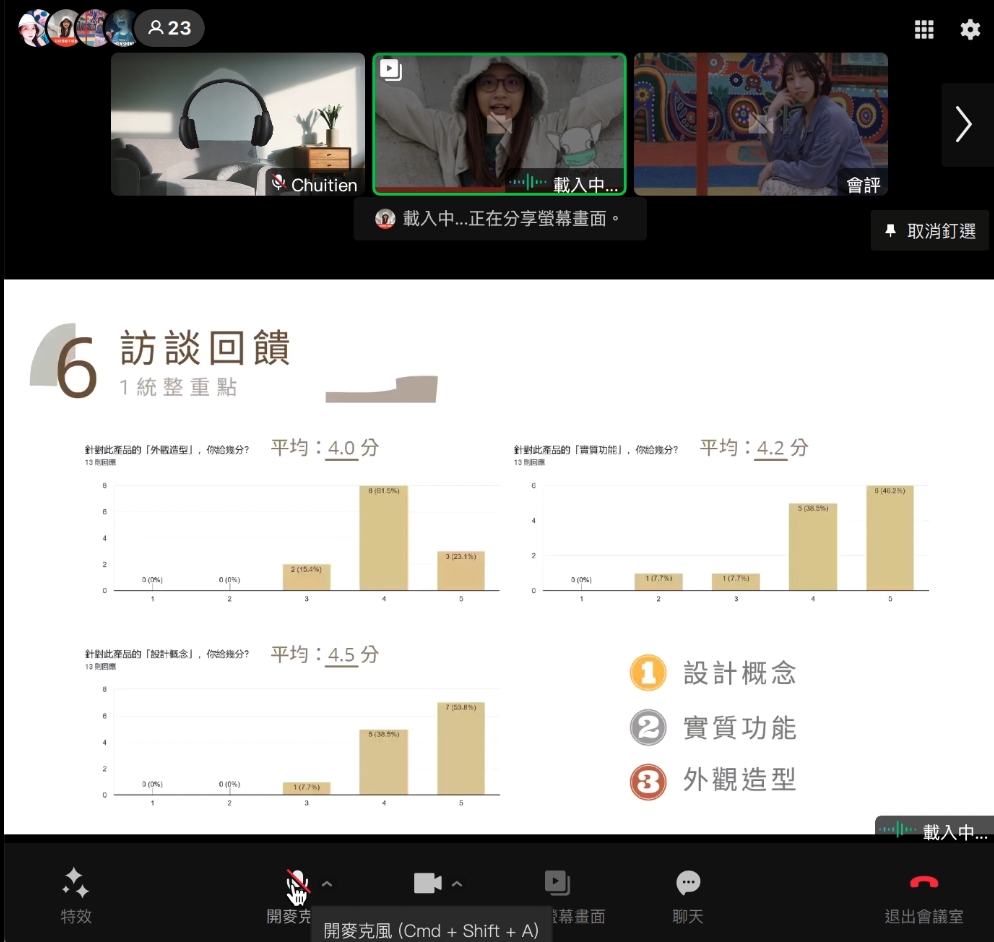This screenshot has width=994, height=942.
Task: Click the 正在分享螢幕畫面 notification banner
Action: pyautogui.click(x=499, y=218)
